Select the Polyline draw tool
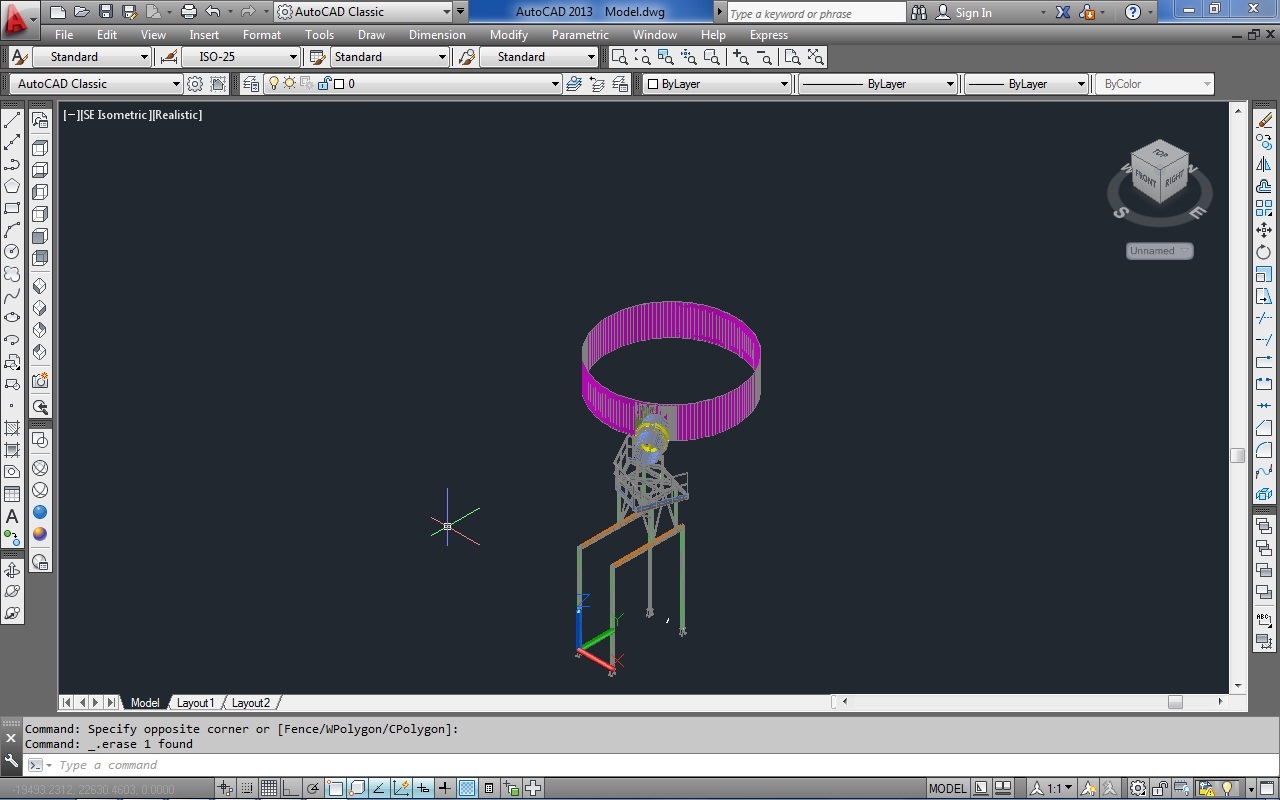 point(13,164)
